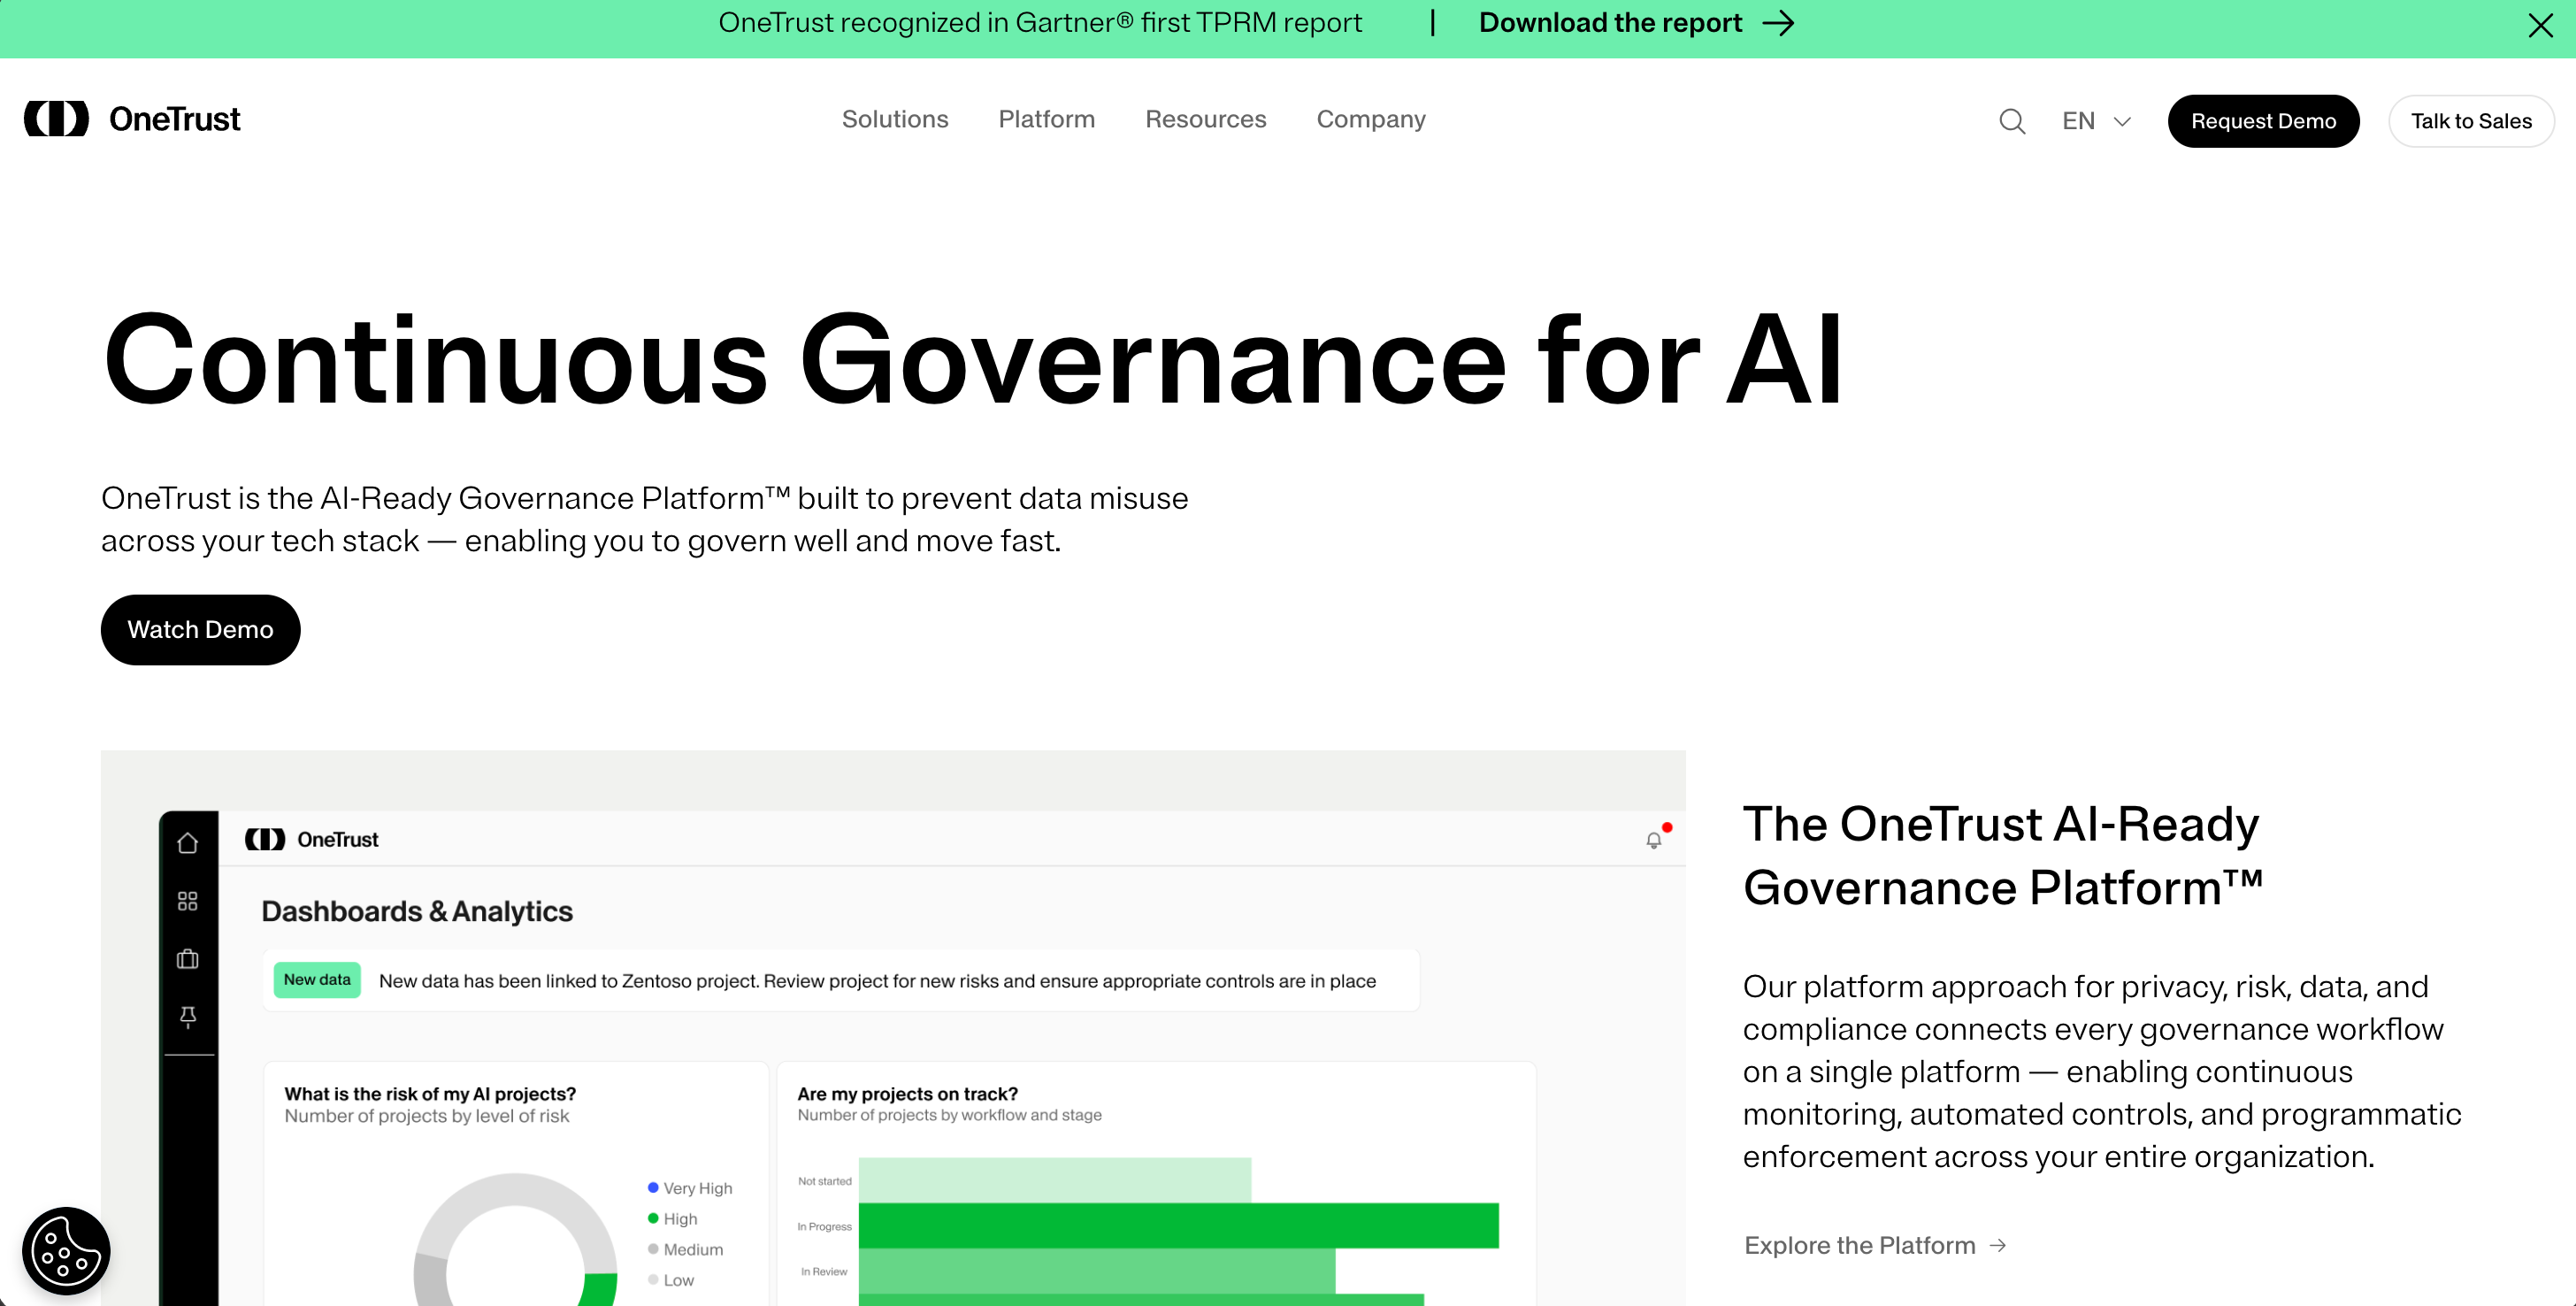Image resolution: width=2576 pixels, height=1306 pixels.
Task: Click the Dashboards & Analytics heading
Action: [x=417, y=911]
